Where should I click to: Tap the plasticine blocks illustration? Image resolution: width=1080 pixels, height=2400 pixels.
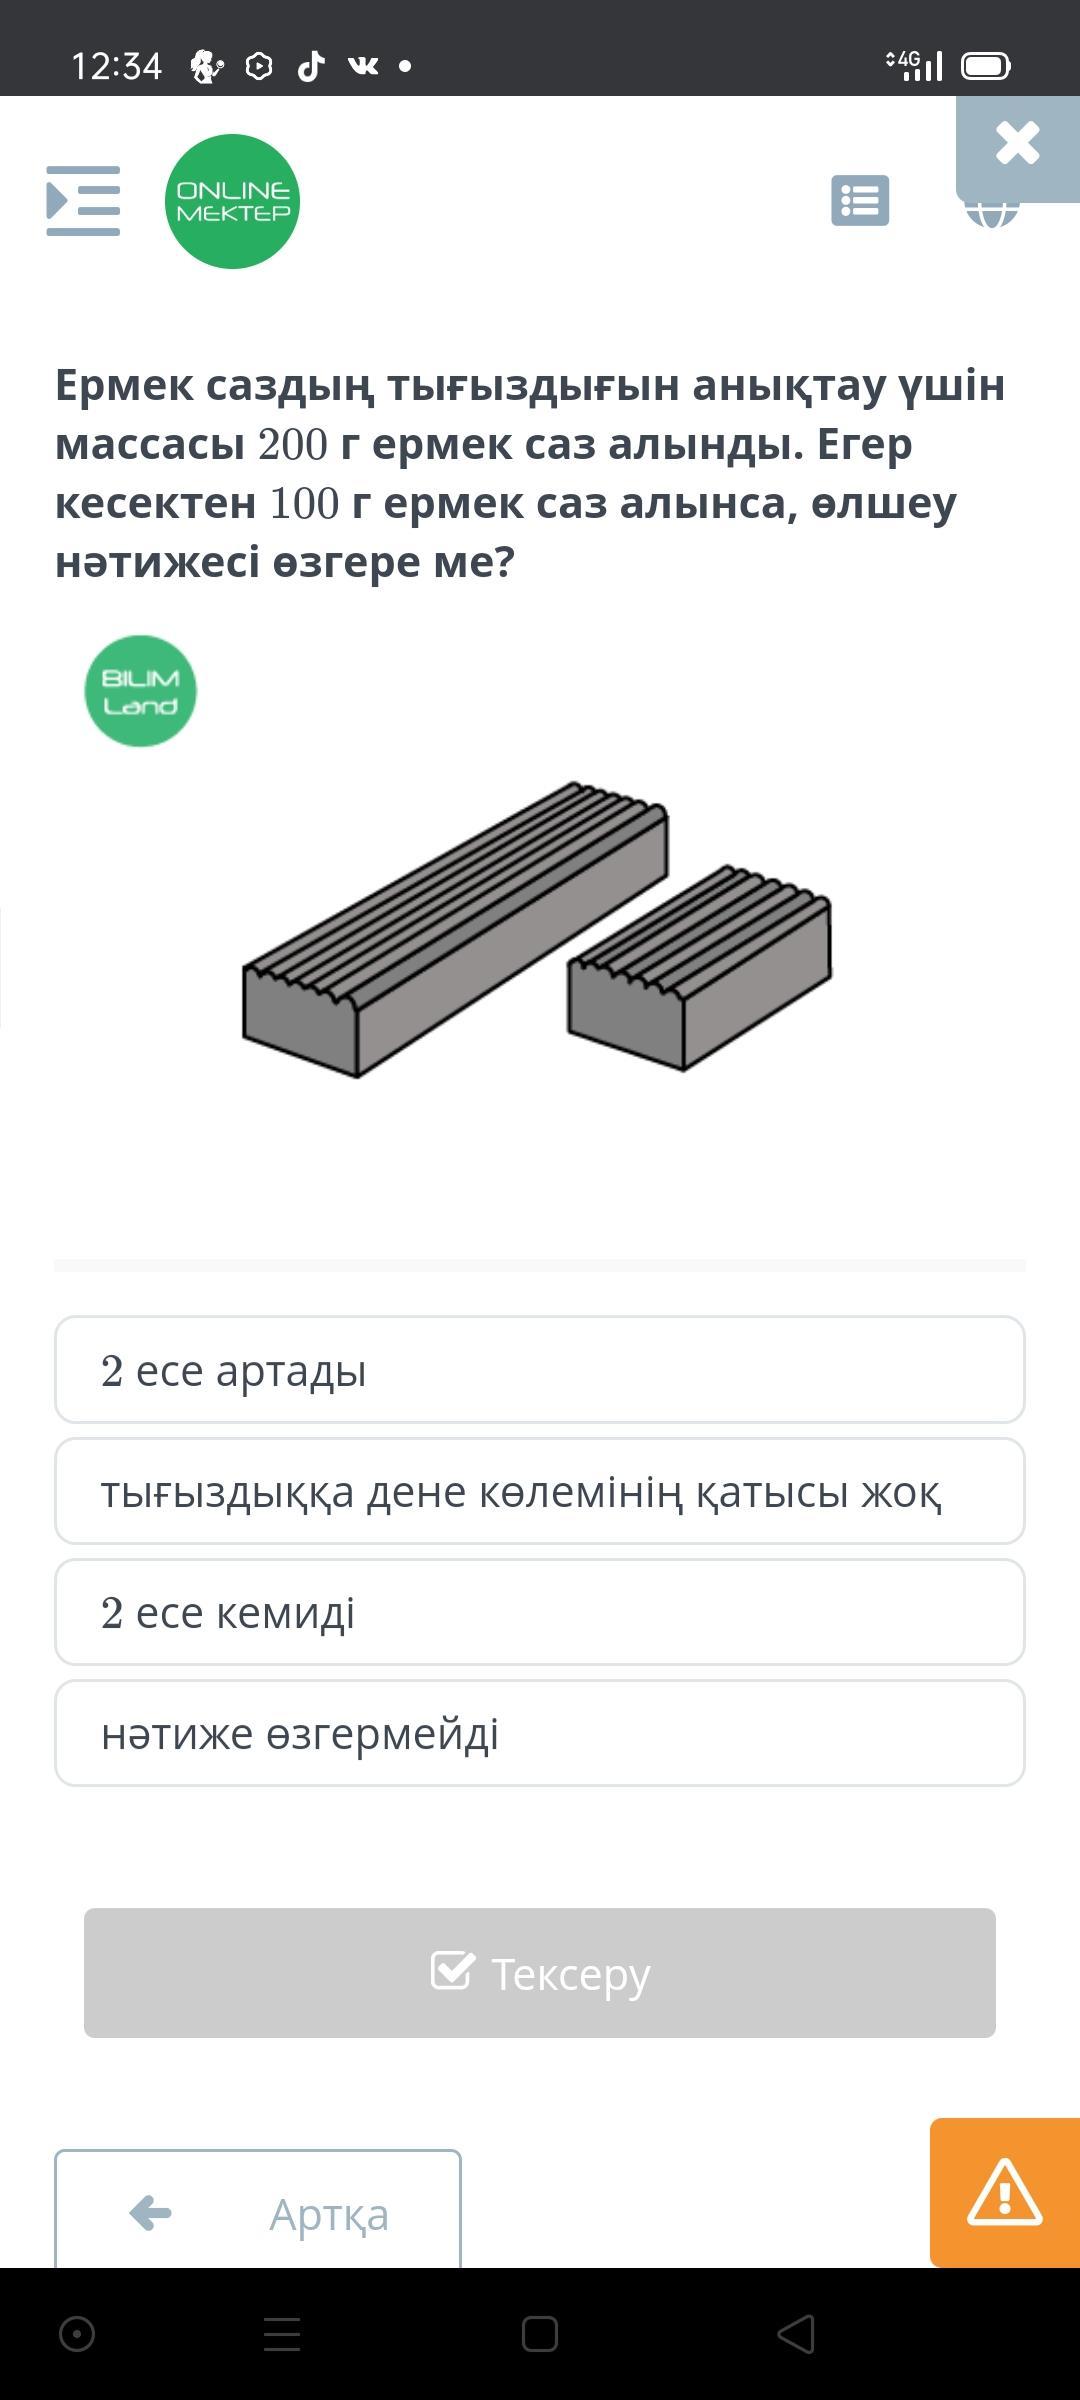pos(538,930)
